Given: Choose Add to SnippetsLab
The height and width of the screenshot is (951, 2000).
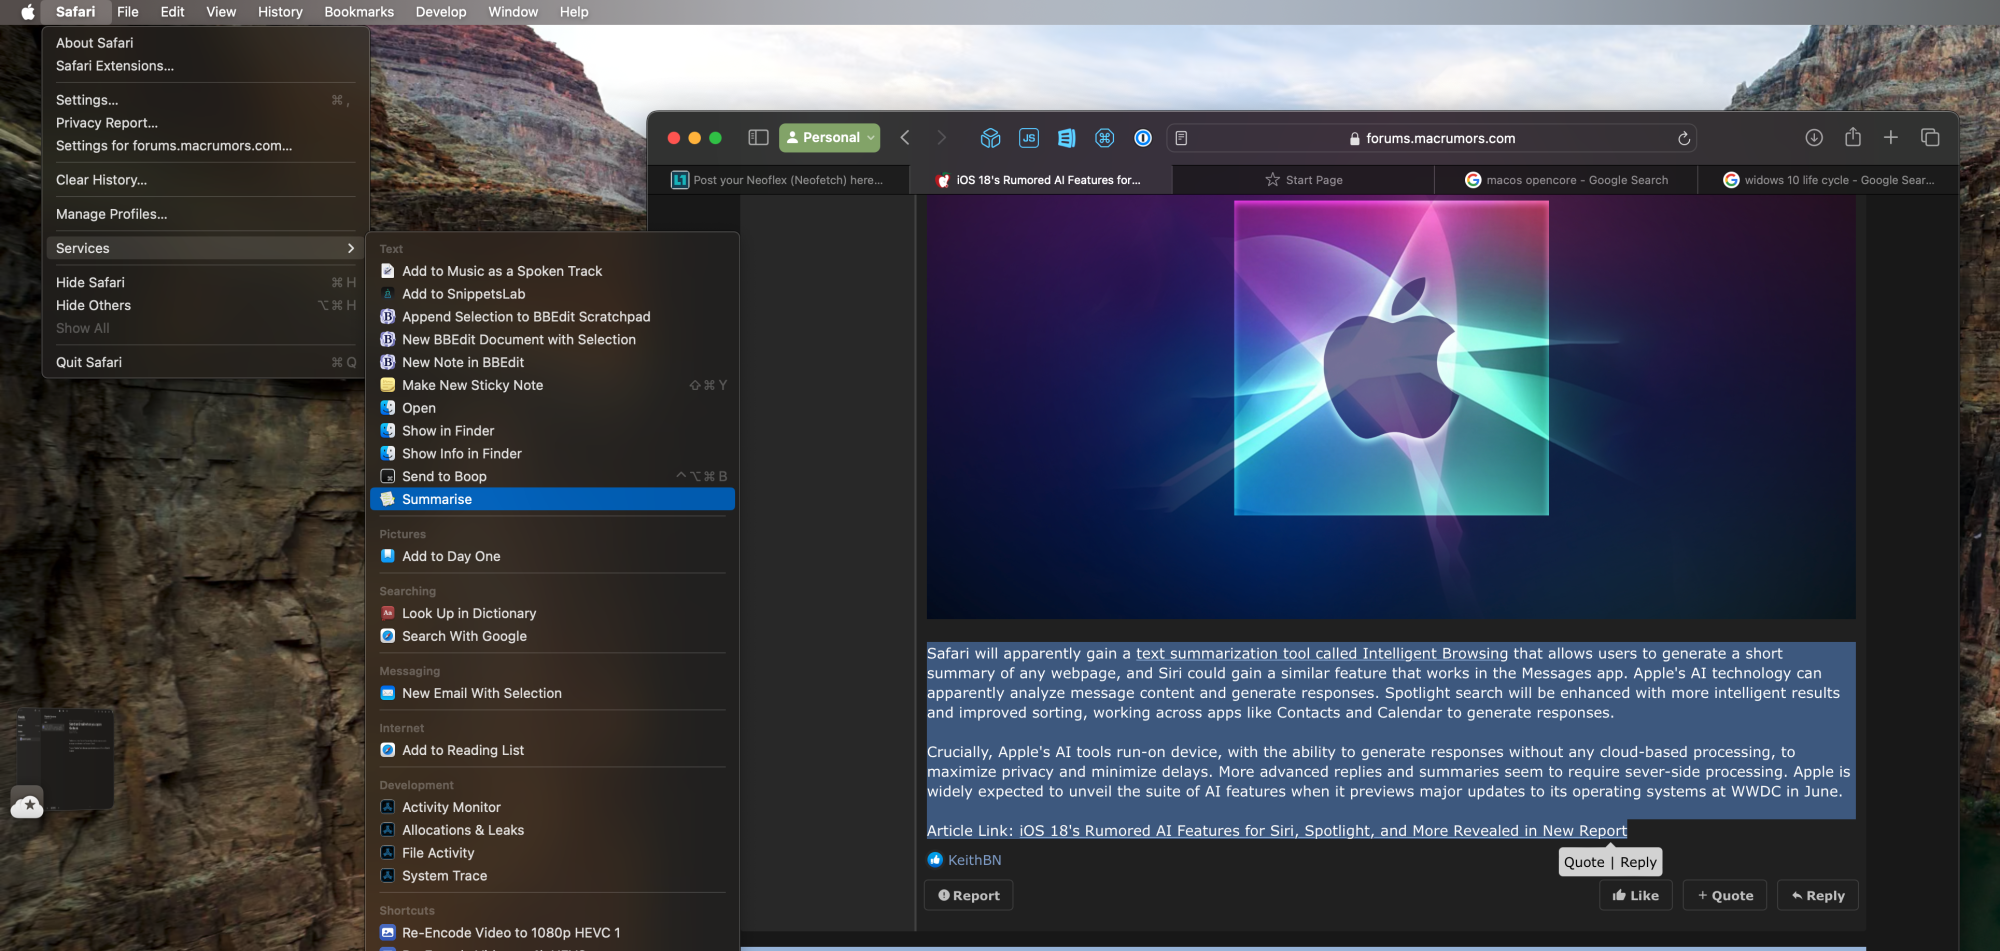Looking at the screenshot, I should click(x=553, y=294).
